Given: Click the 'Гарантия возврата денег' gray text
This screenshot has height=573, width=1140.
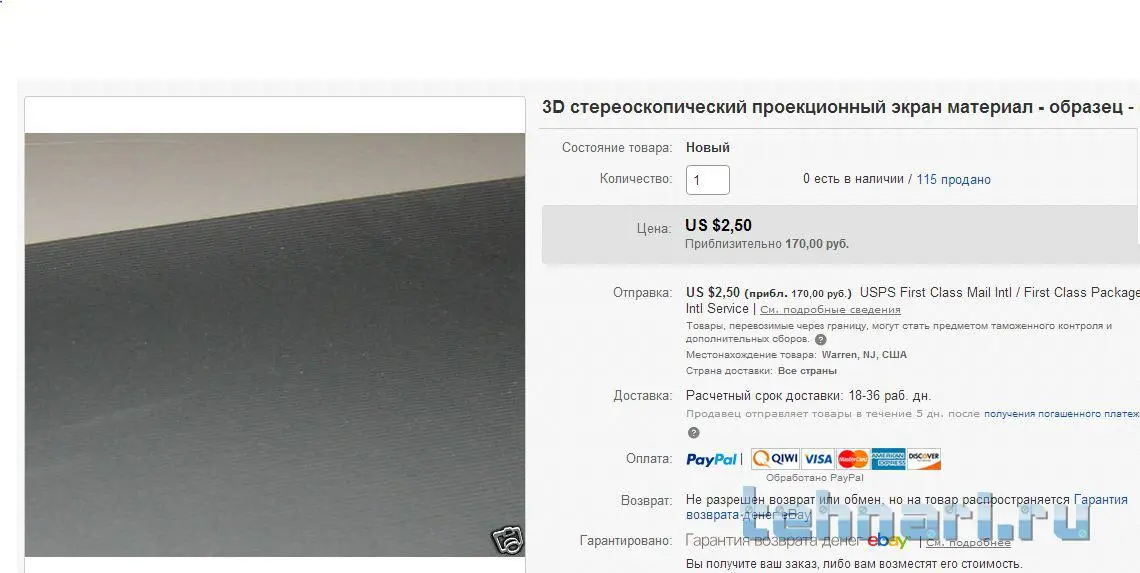Looking at the screenshot, I should pos(775,541).
